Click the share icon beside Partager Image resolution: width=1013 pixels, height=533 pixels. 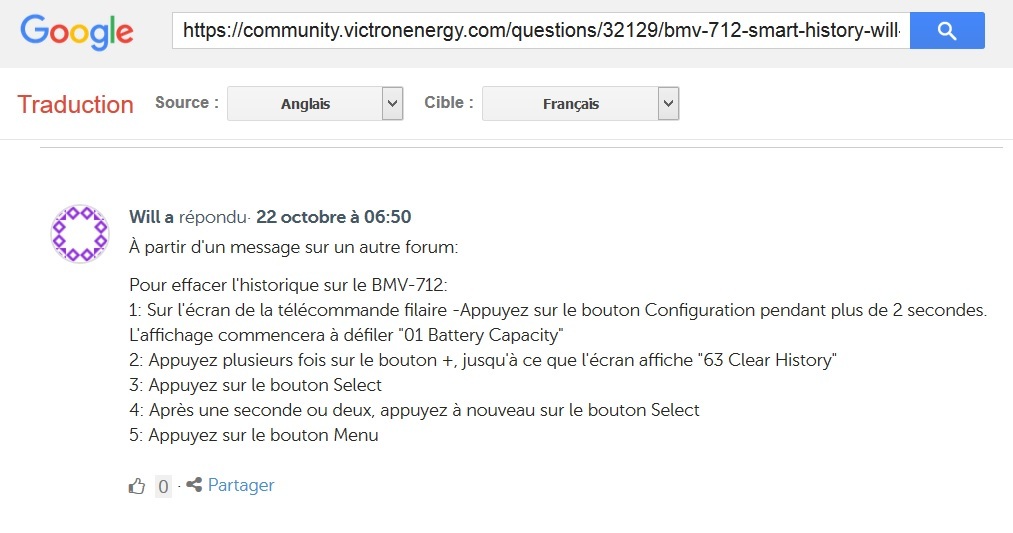(194, 484)
